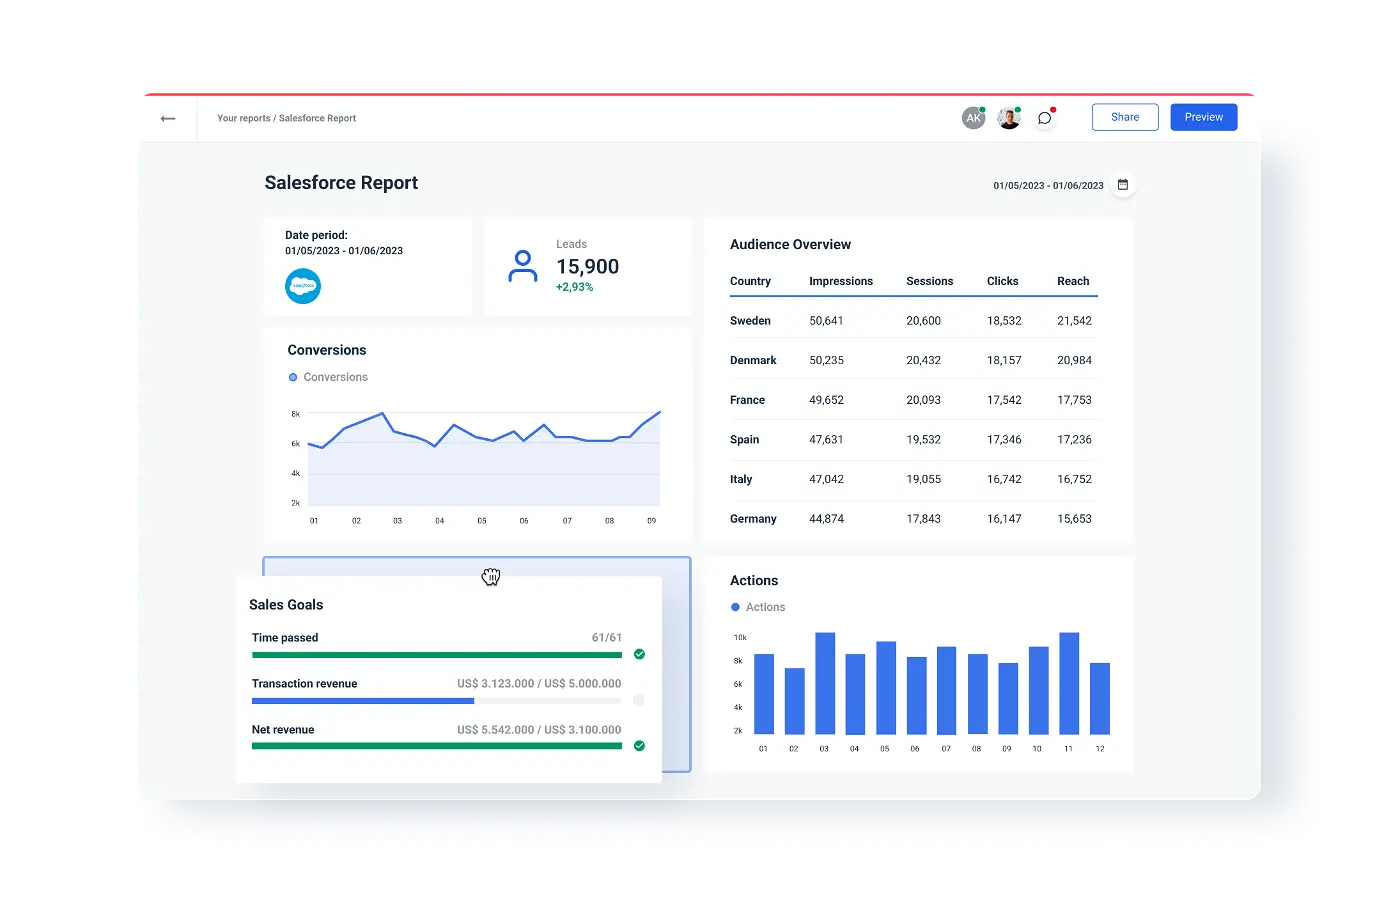Select the Spain row label
This screenshot has width=1400, height=906.
[x=744, y=440]
